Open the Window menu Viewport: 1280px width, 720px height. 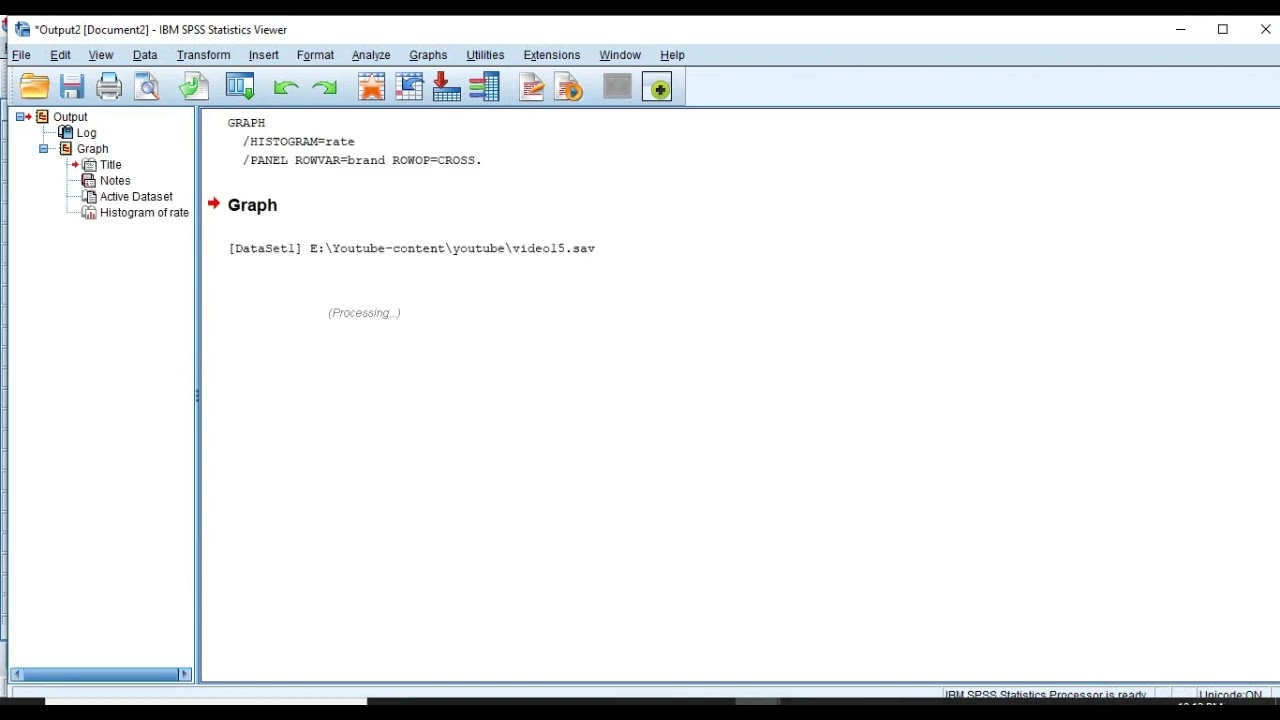click(620, 55)
